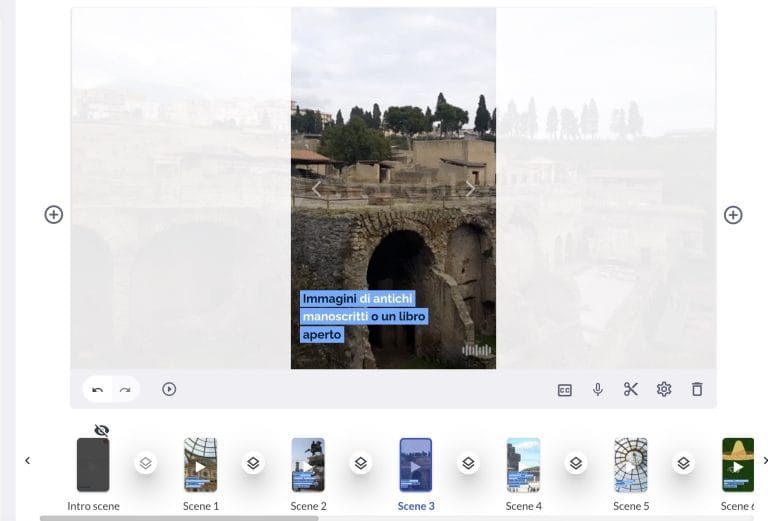Image resolution: width=768 pixels, height=521 pixels.
Task: Toggle Intro scene visibility eye icon
Action: coord(101,430)
